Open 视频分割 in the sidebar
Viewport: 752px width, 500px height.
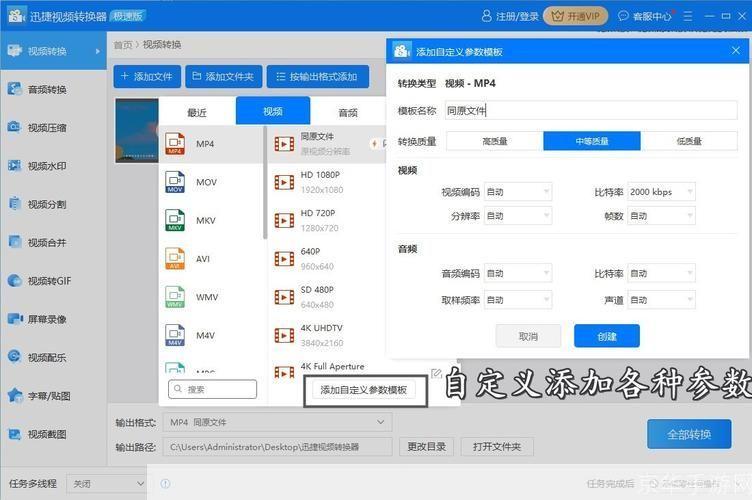53,204
